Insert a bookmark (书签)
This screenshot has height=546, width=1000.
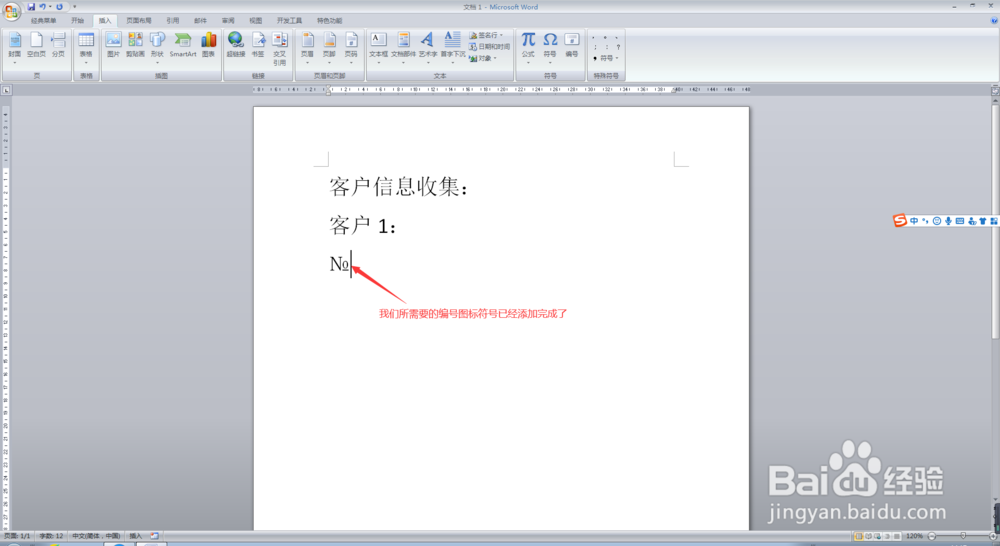[258, 45]
